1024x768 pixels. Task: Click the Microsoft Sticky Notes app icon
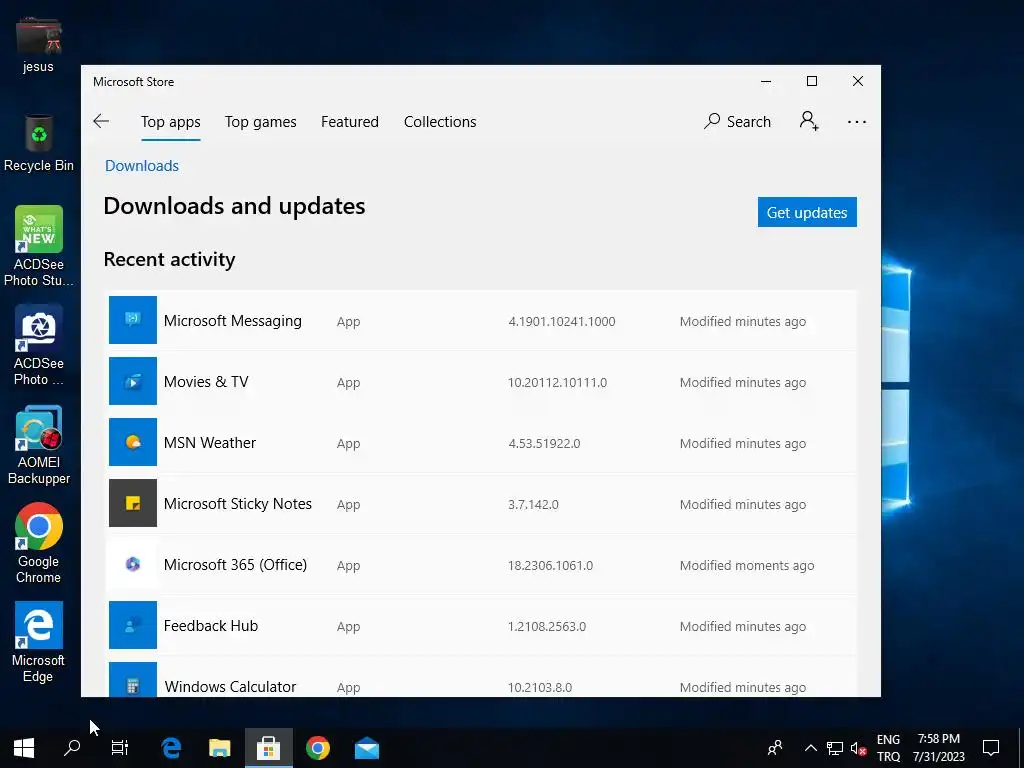click(133, 503)
